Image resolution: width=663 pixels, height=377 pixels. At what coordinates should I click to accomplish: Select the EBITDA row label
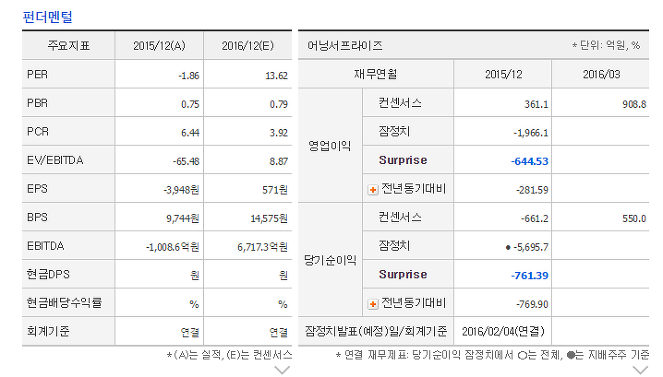(x=45, y=246)
